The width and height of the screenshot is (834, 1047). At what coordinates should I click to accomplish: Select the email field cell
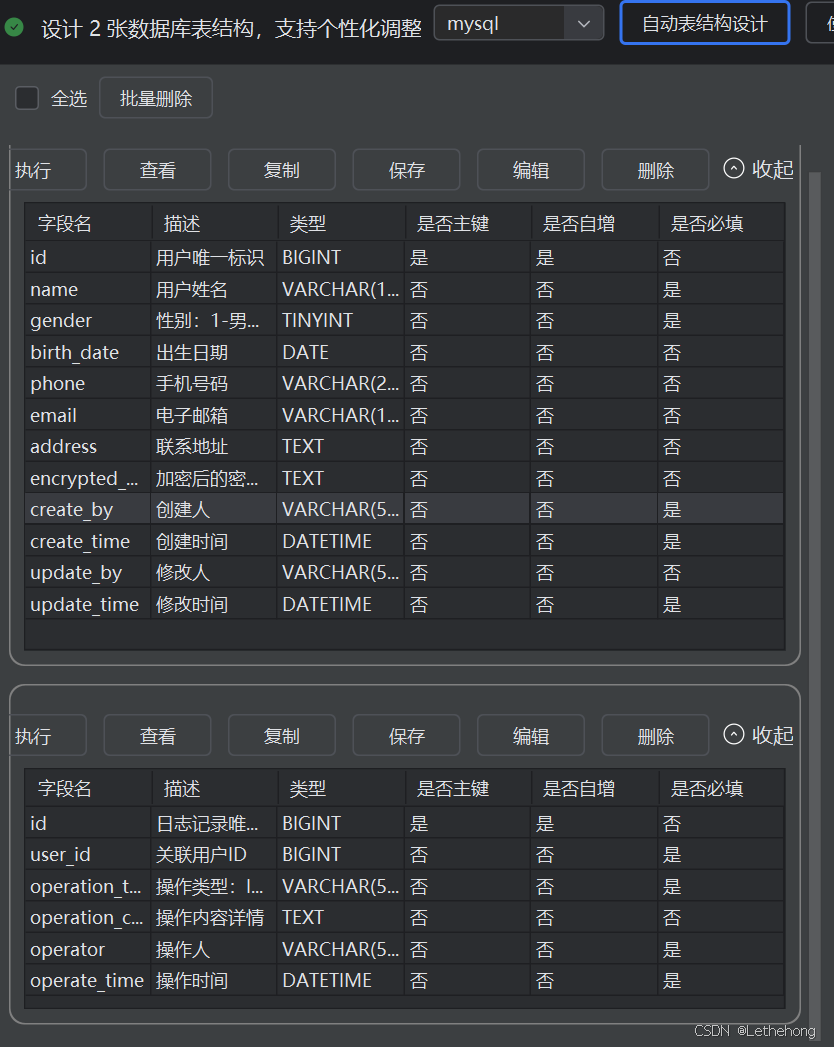coord(88,415)
